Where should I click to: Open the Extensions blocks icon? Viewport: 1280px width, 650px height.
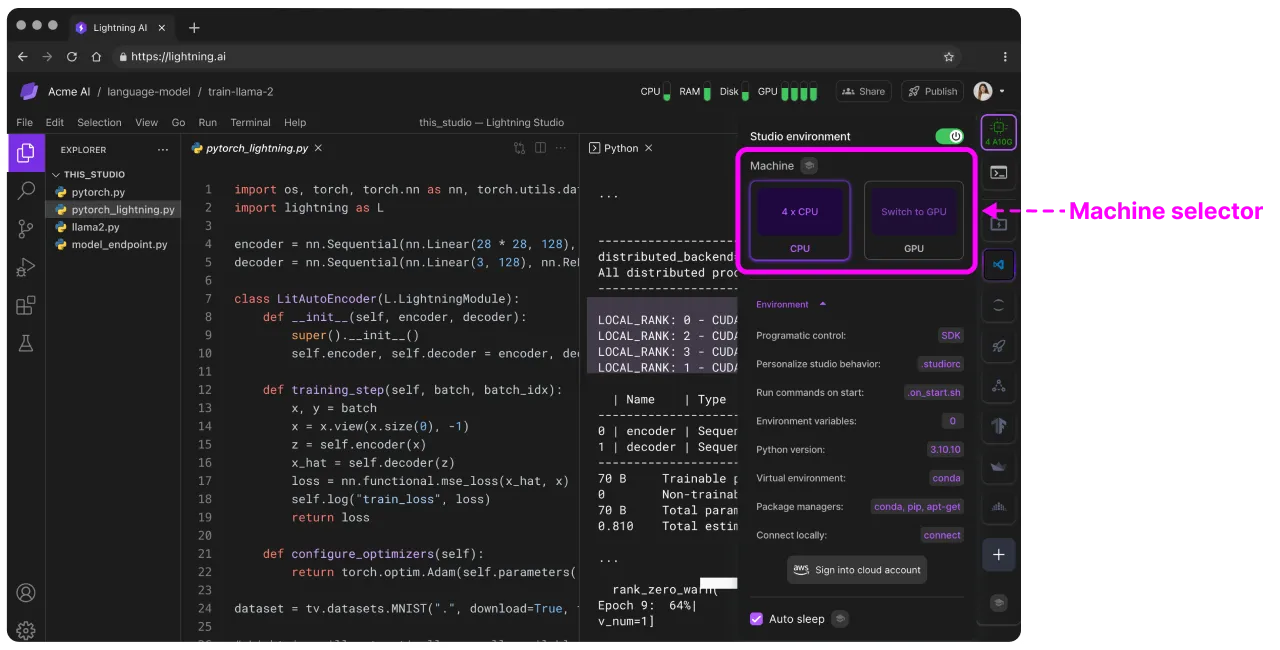click(x=26, y=305)
